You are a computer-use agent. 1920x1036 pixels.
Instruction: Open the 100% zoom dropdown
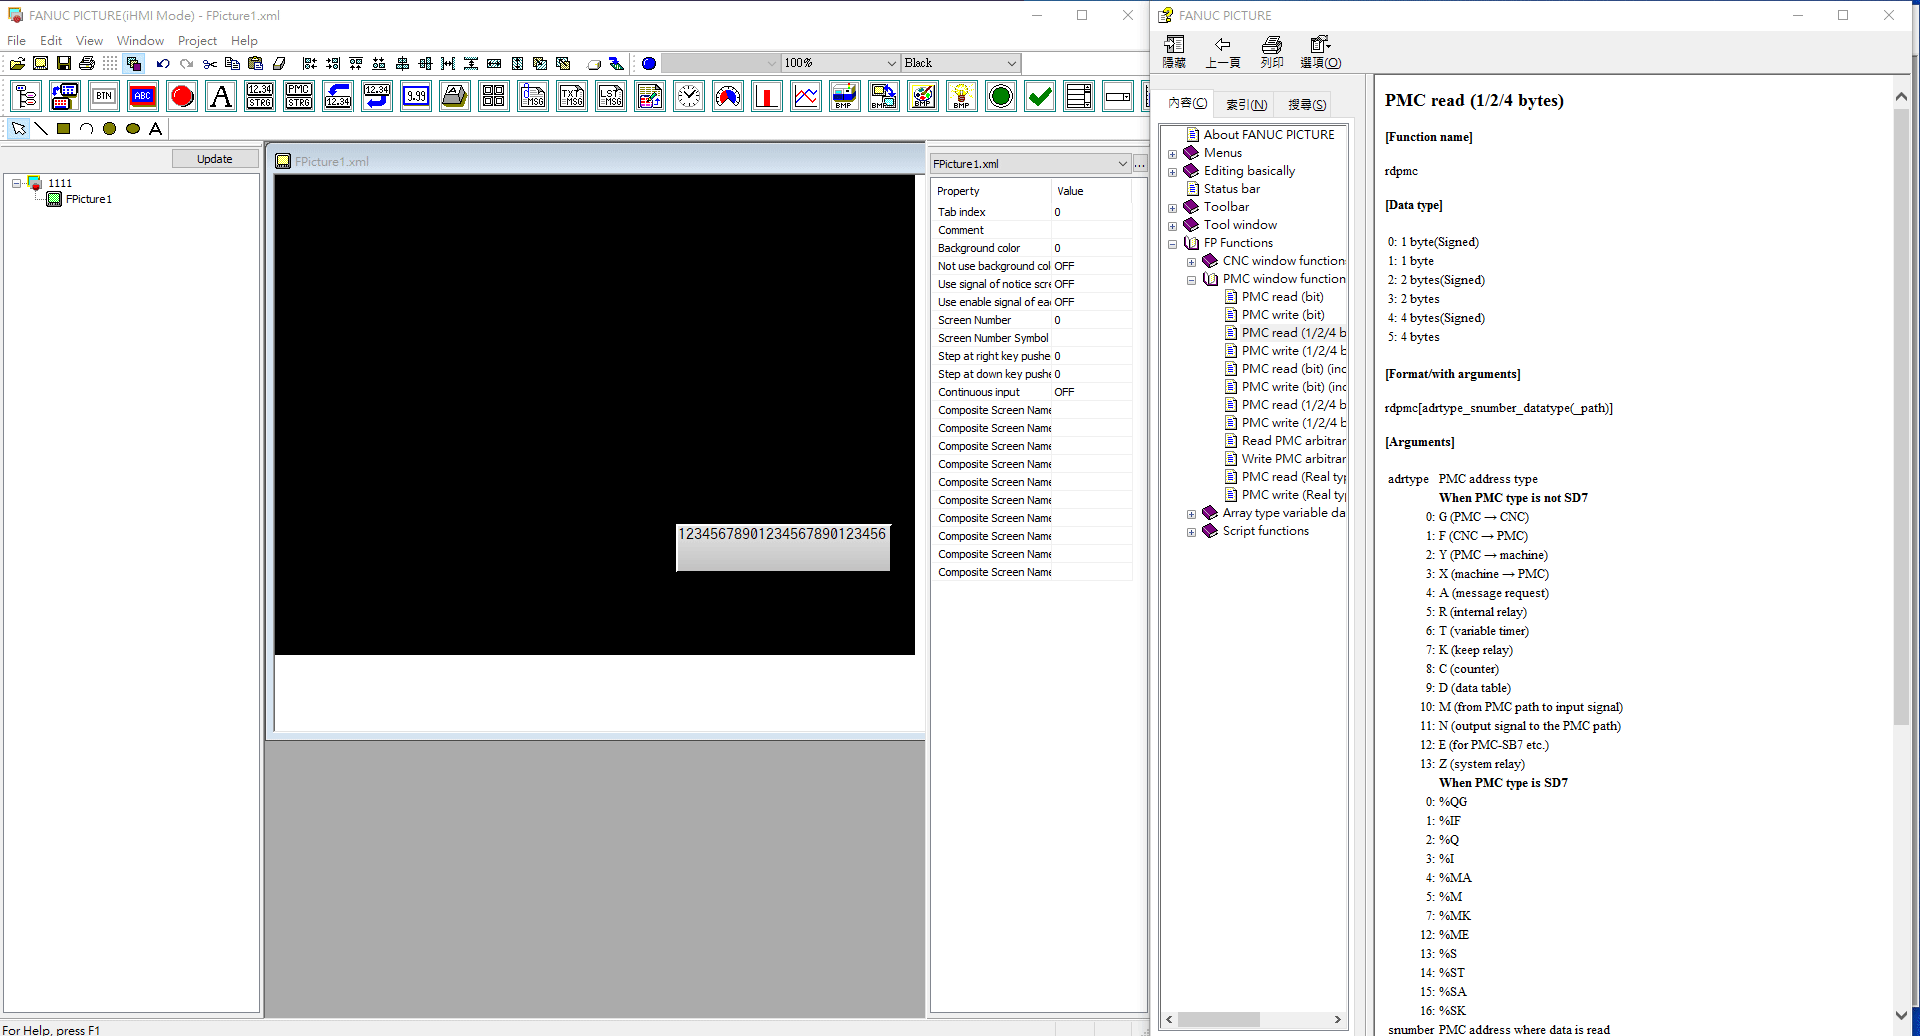click(x=891, y=64)
